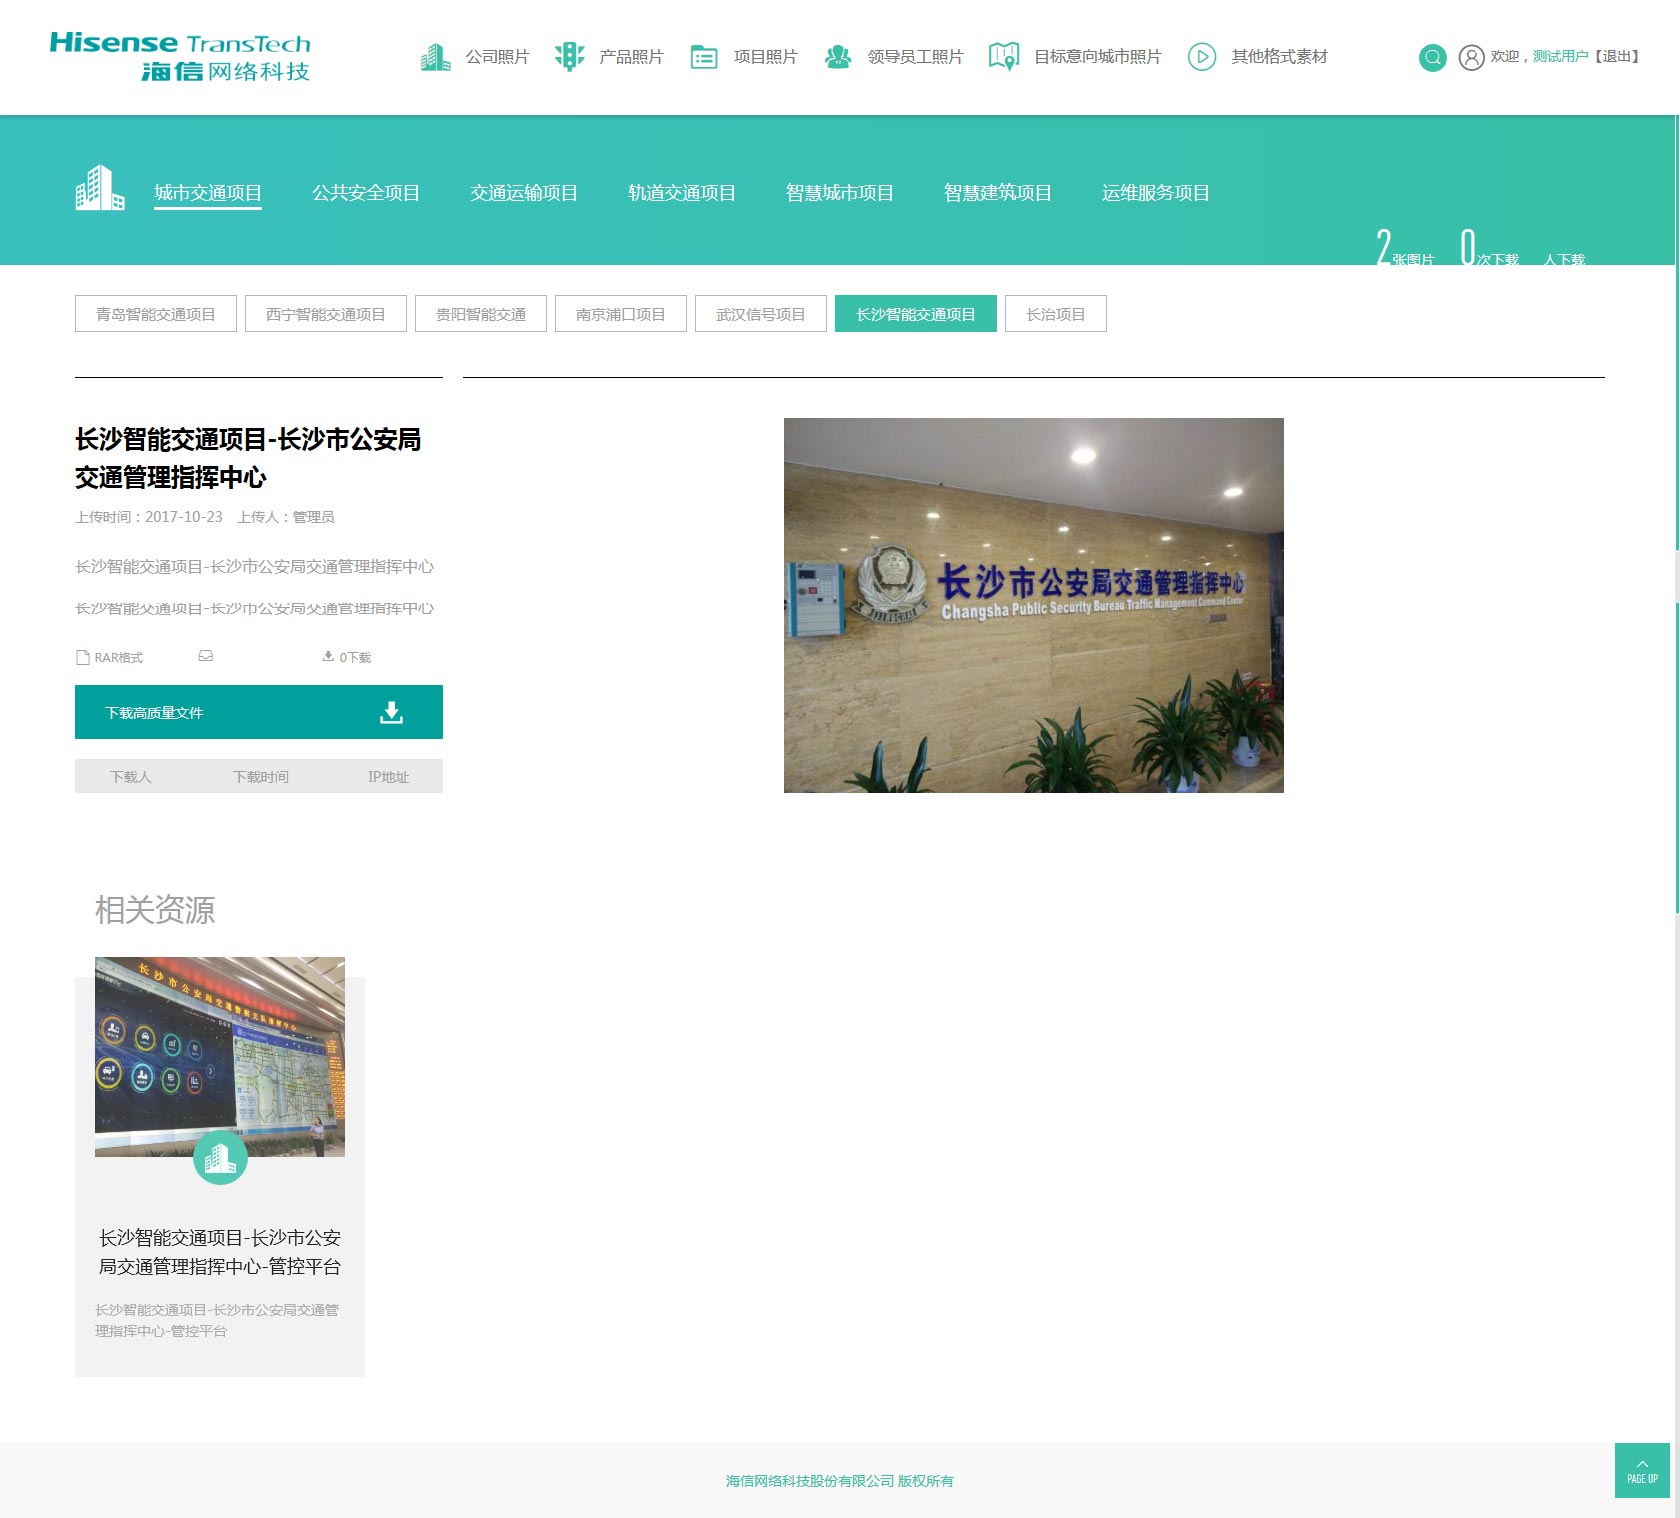This screenshot has width=1680, height=1518.
Task: Click the 上传人：管理员 uploader text
Action: 286,517
